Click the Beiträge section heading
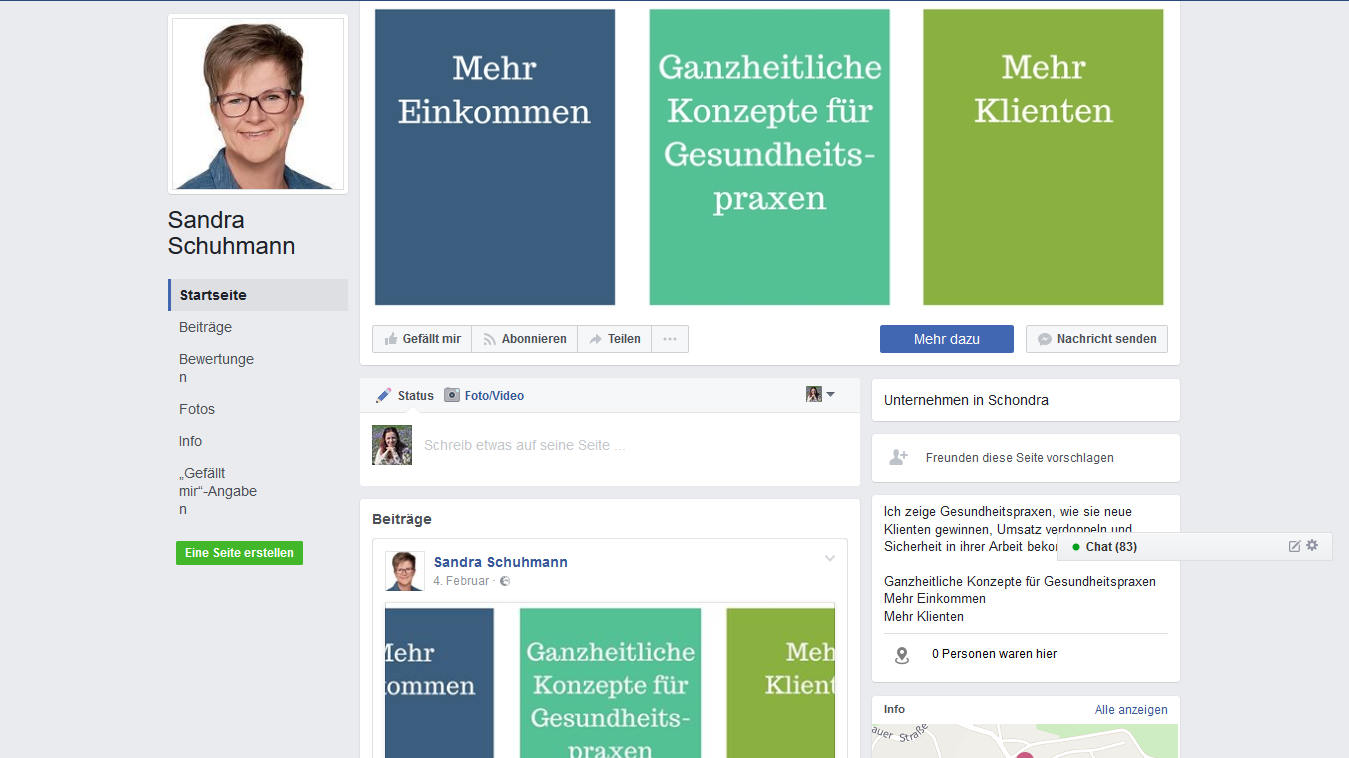Viewport: 1349px width, 758px height. coord(402,519)
